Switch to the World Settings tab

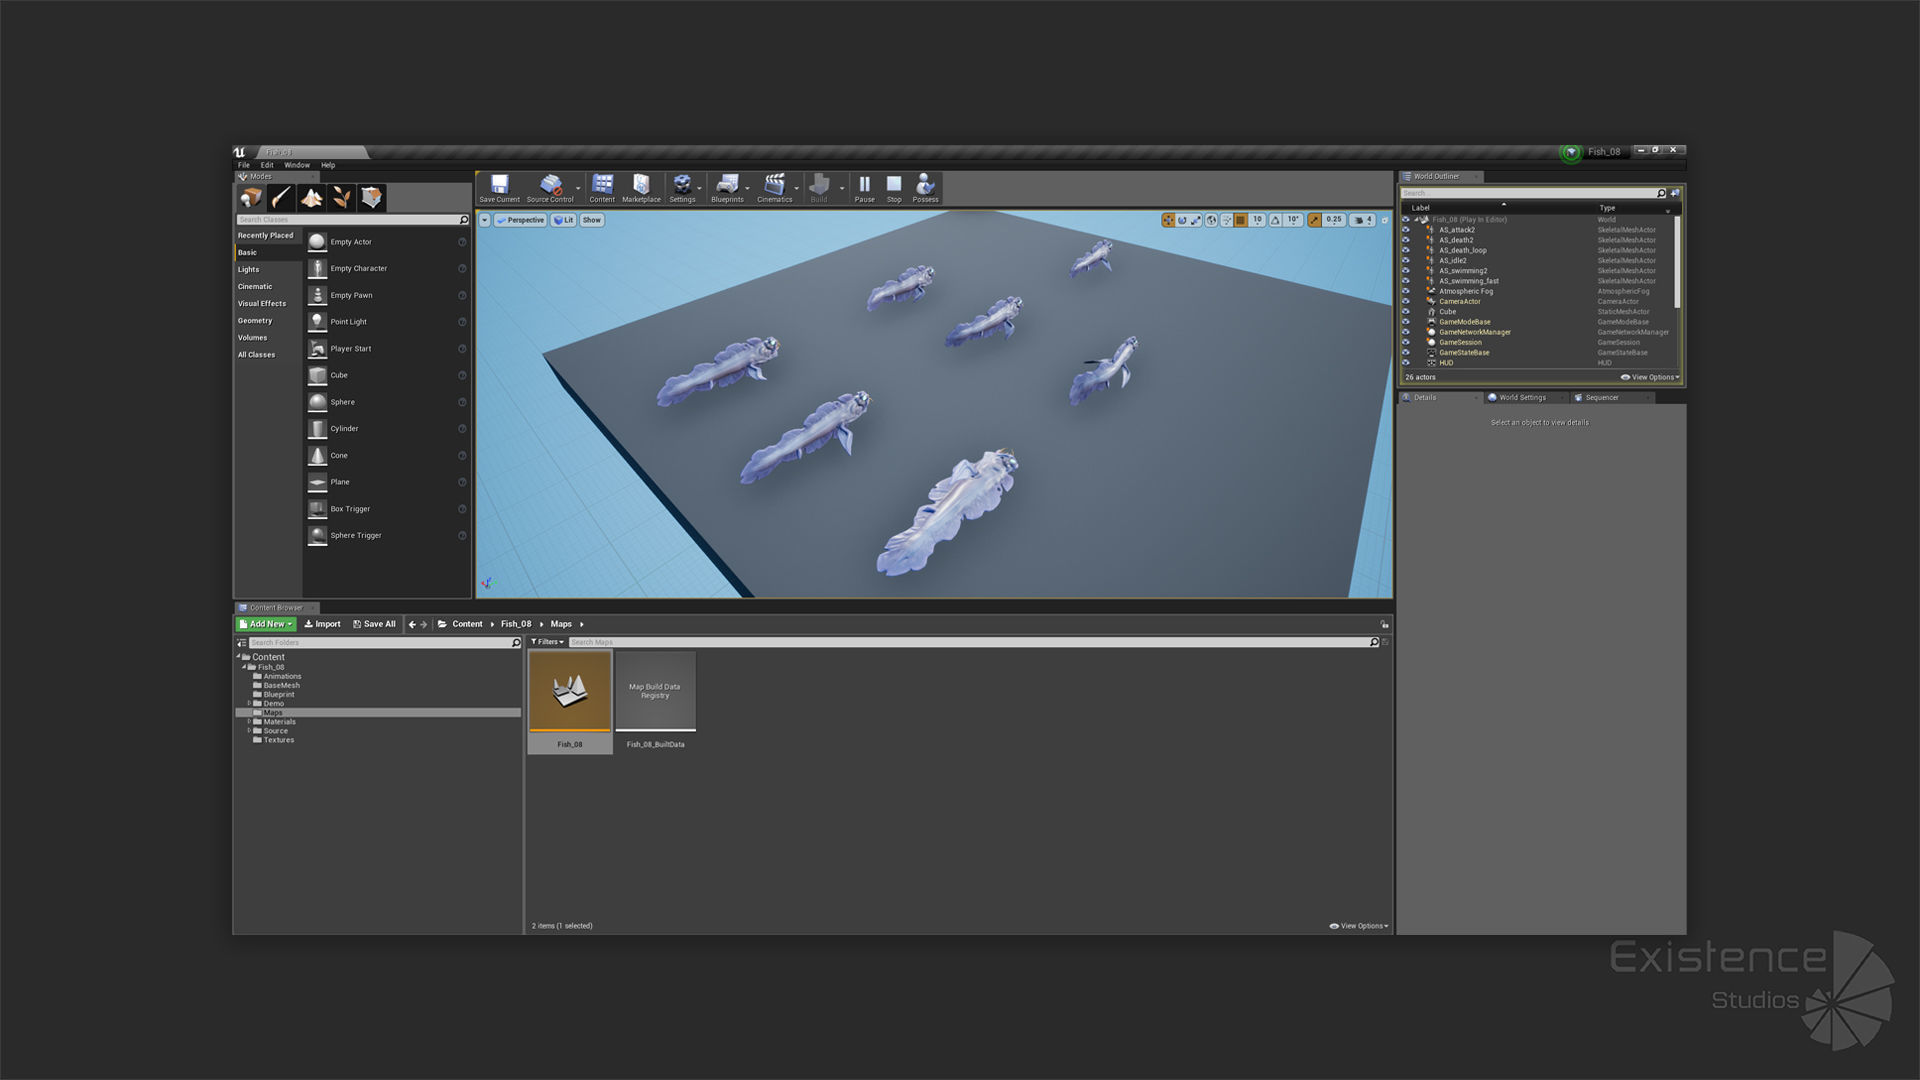(1521, 398)
